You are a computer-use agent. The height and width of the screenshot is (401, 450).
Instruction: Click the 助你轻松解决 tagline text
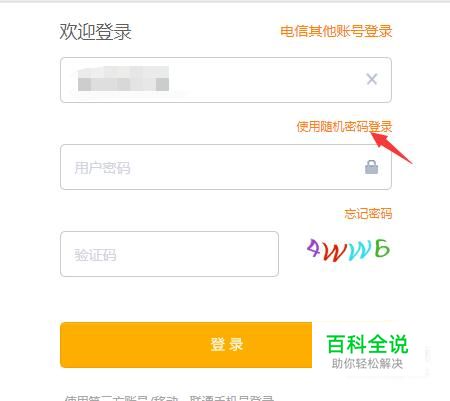pyautogui.click(x=367, y=364)
